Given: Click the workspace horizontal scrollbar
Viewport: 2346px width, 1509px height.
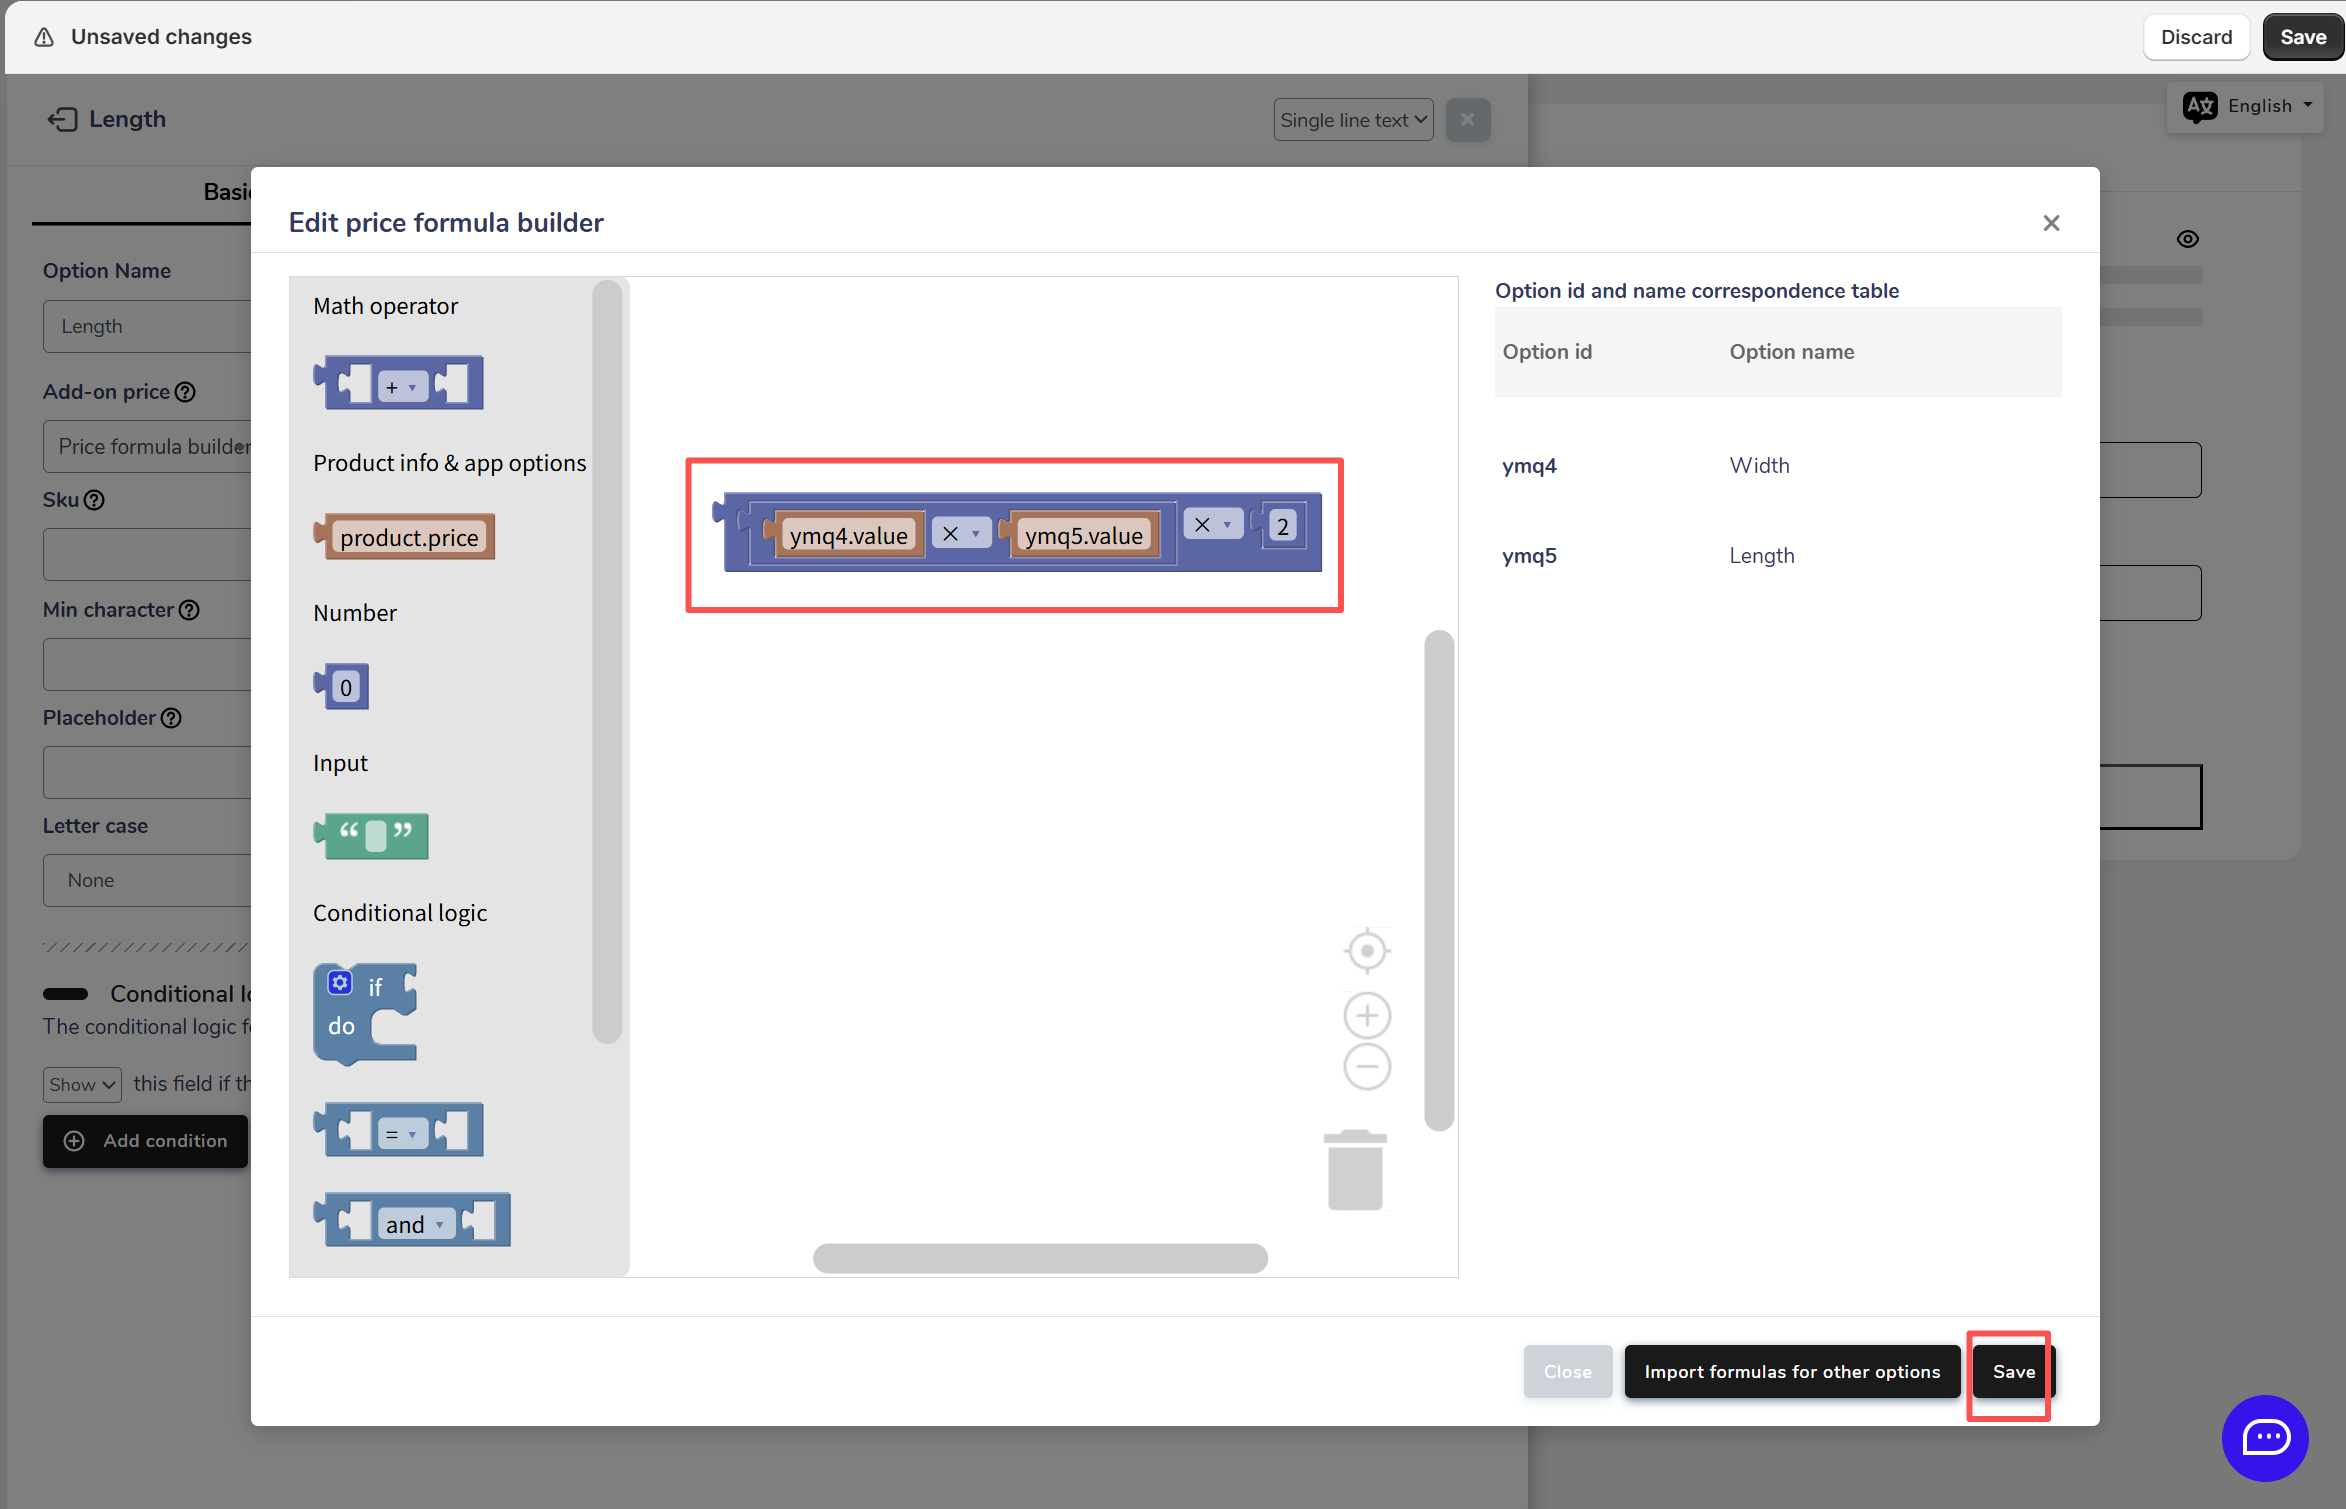Looking at the screenshot, I should click(1040, 1258).
